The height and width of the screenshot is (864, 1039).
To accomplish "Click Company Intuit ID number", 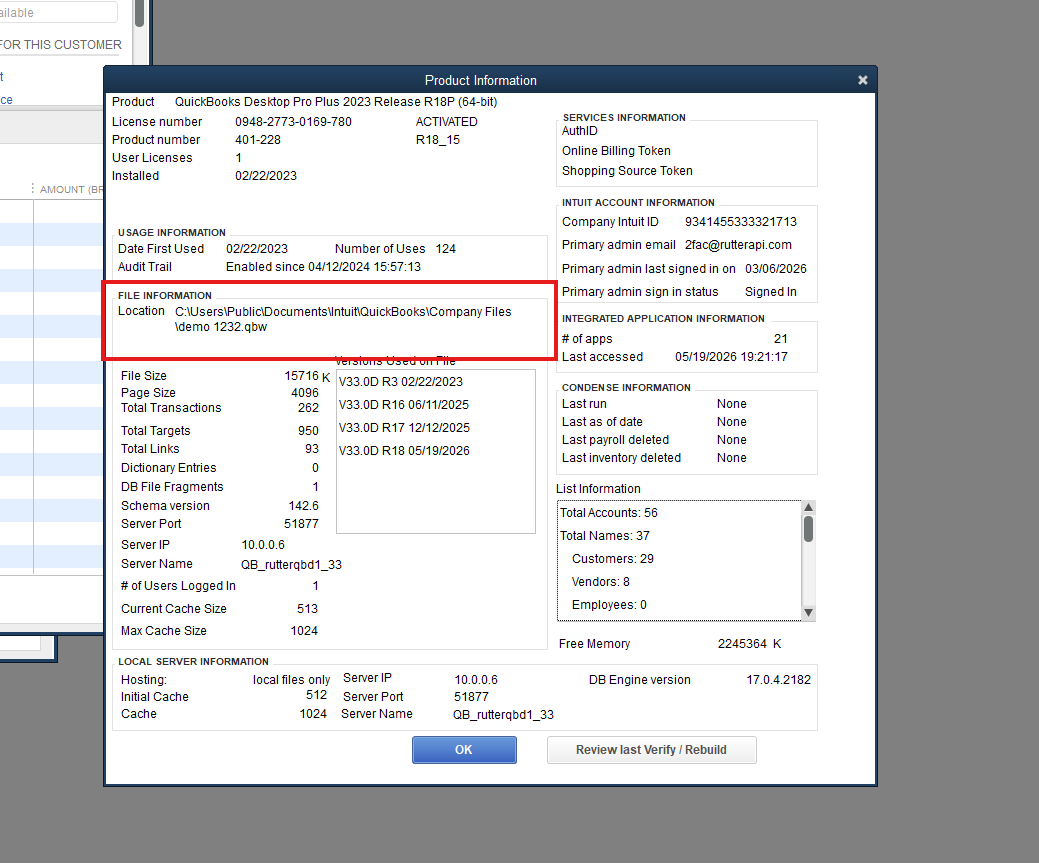I will point(741,222).
